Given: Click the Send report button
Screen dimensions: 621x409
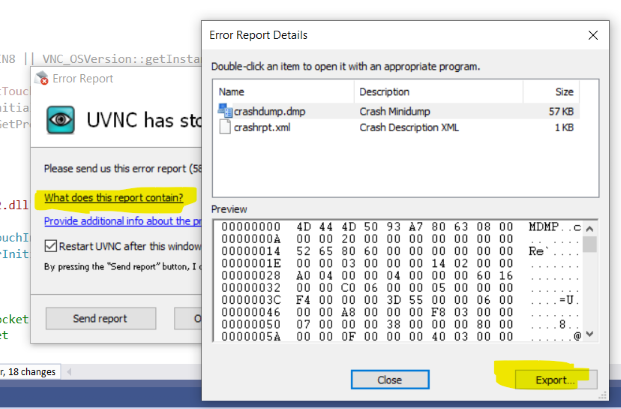Looking at the screenshot, I should (x=101, y=318).
